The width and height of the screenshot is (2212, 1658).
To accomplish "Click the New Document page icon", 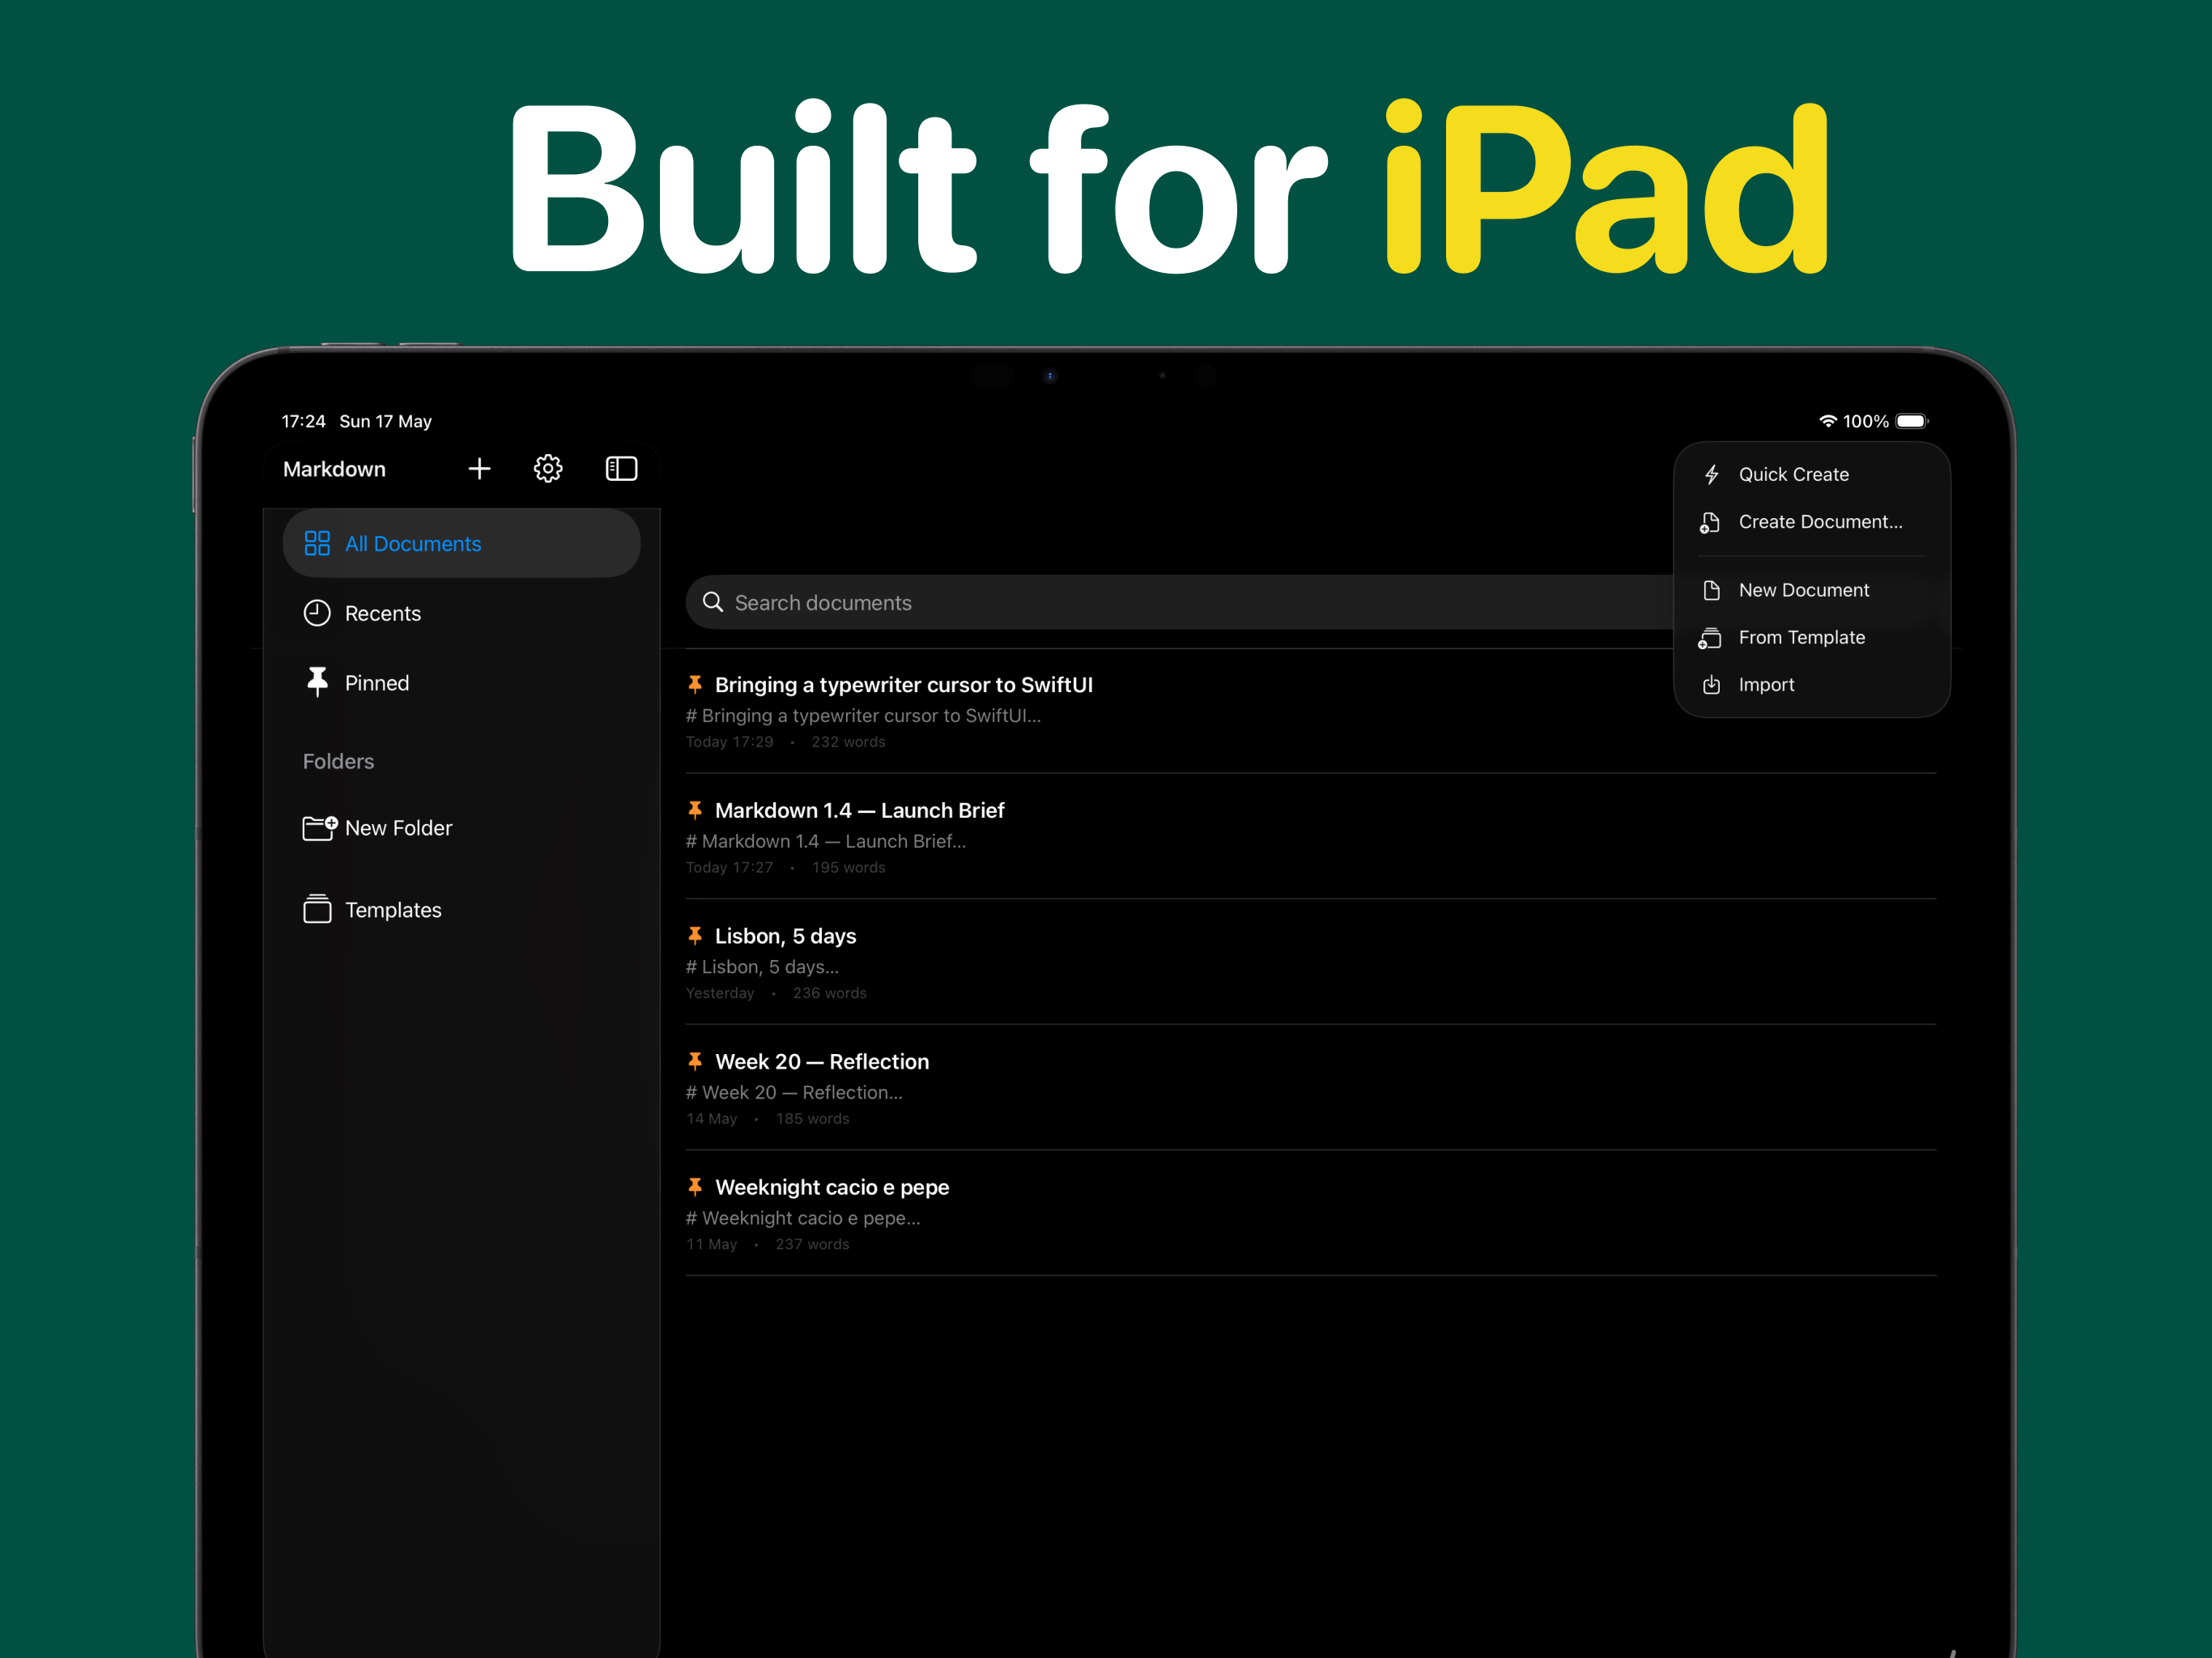I will 1711,590.
